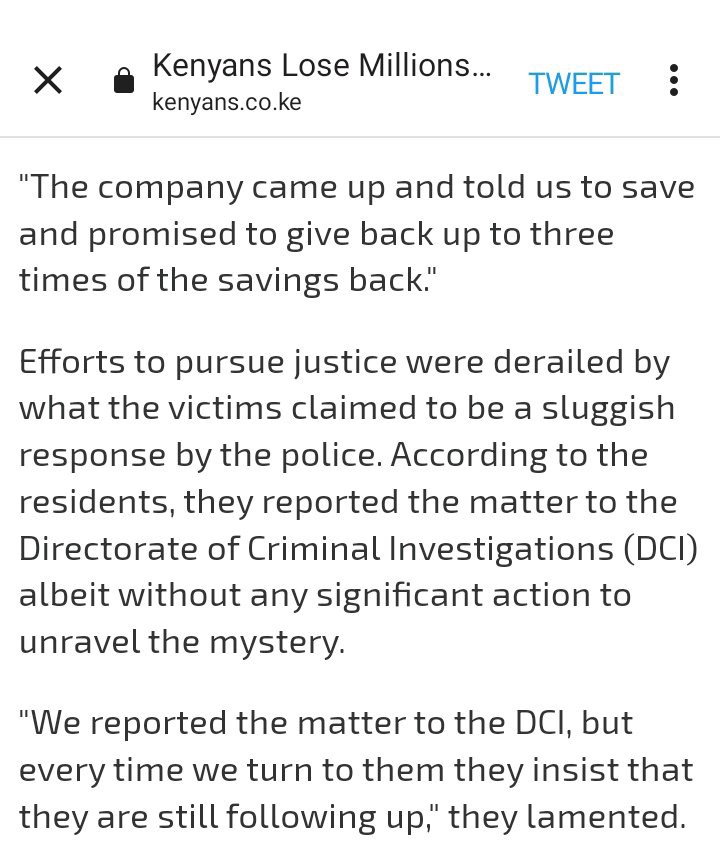Viewport: 720px width, 860px height.
Task: Click the word 'sluggish' in the second paragraph
Action: 608,409
